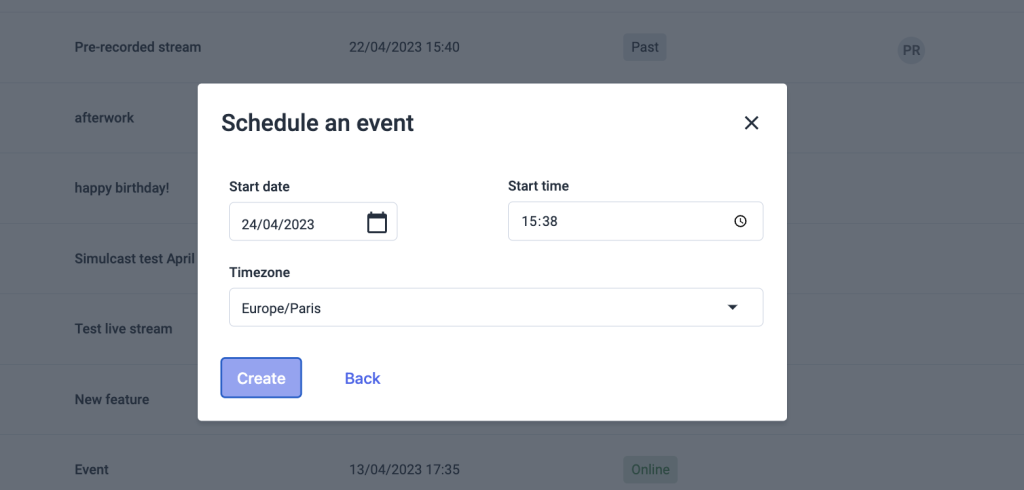
Task: Open the calendar picker icon
Action: click(x=377, y=222)
